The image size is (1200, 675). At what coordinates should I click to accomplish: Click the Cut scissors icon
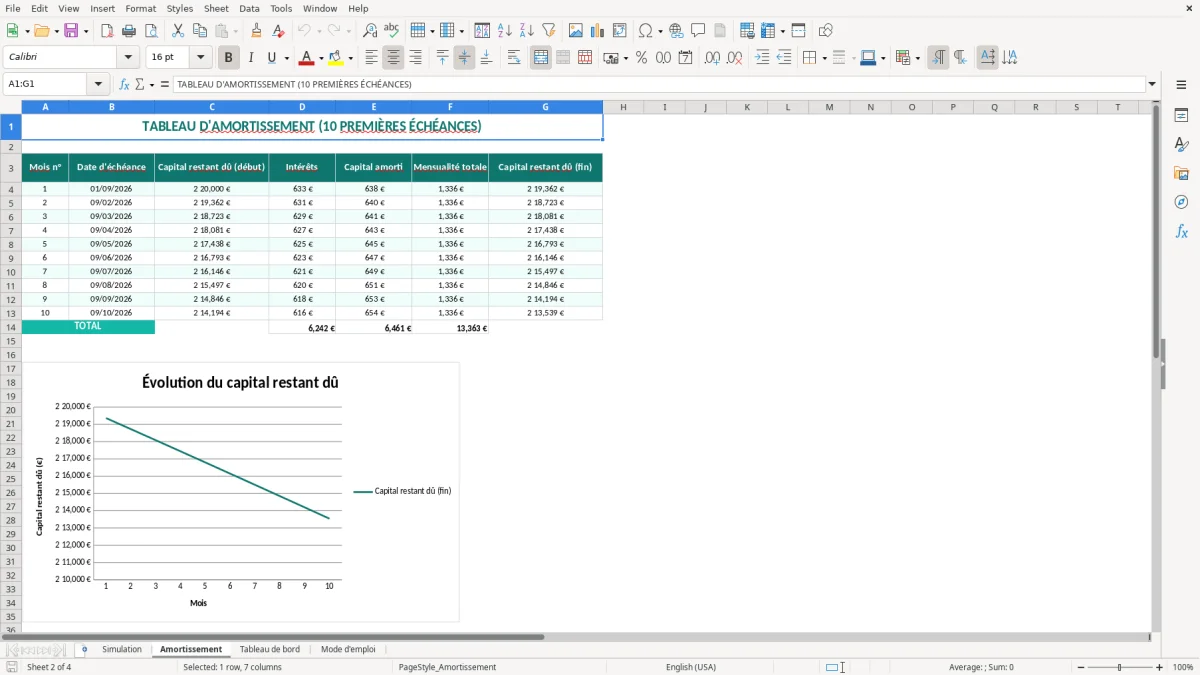tap(178, 31)
